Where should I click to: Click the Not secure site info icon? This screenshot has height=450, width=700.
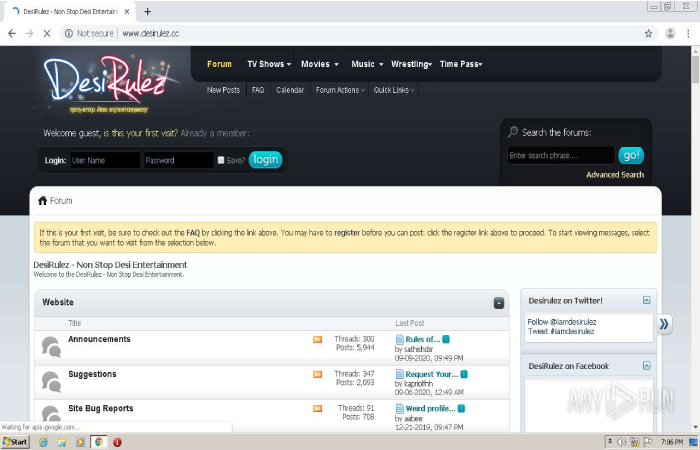point(69,33)
